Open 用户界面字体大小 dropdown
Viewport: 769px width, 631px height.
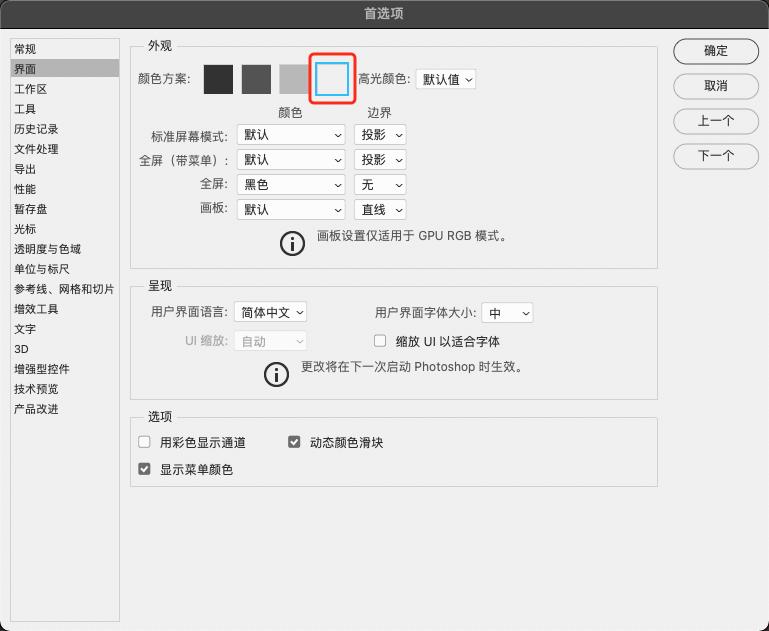point(507,313)
